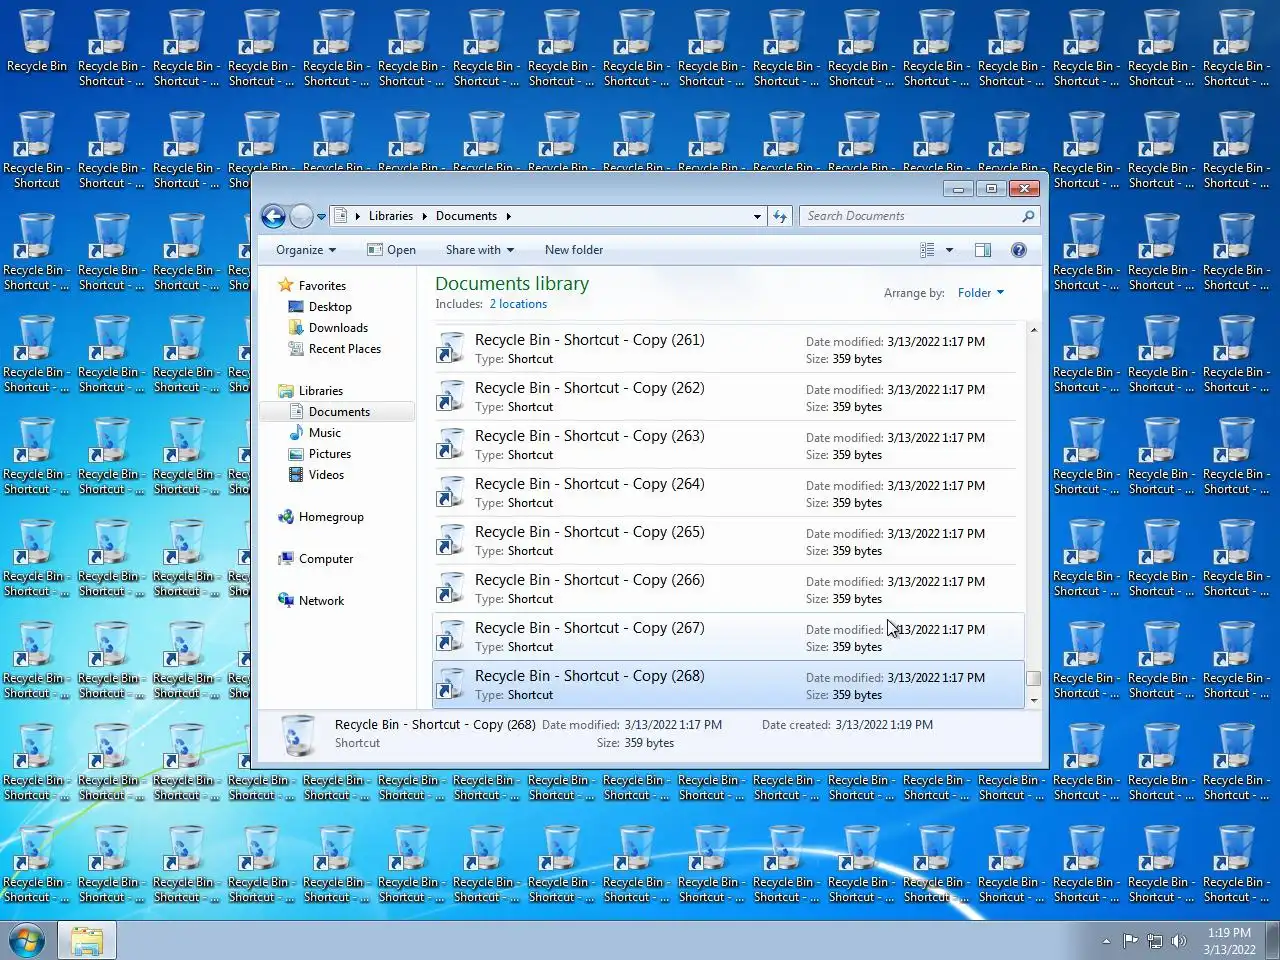Screen dimensions: 1280x960
Task: Select Network in the navigation pane
Action: pyautogui.click(x=321, y=601)
